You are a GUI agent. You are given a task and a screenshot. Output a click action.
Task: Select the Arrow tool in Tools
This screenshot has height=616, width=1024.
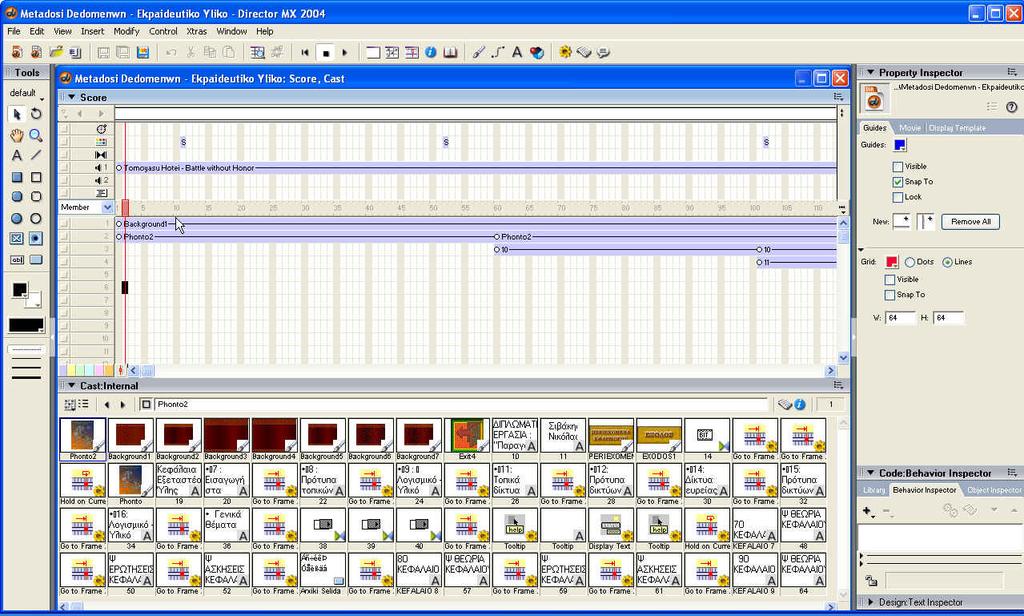(x=17, y=114)
